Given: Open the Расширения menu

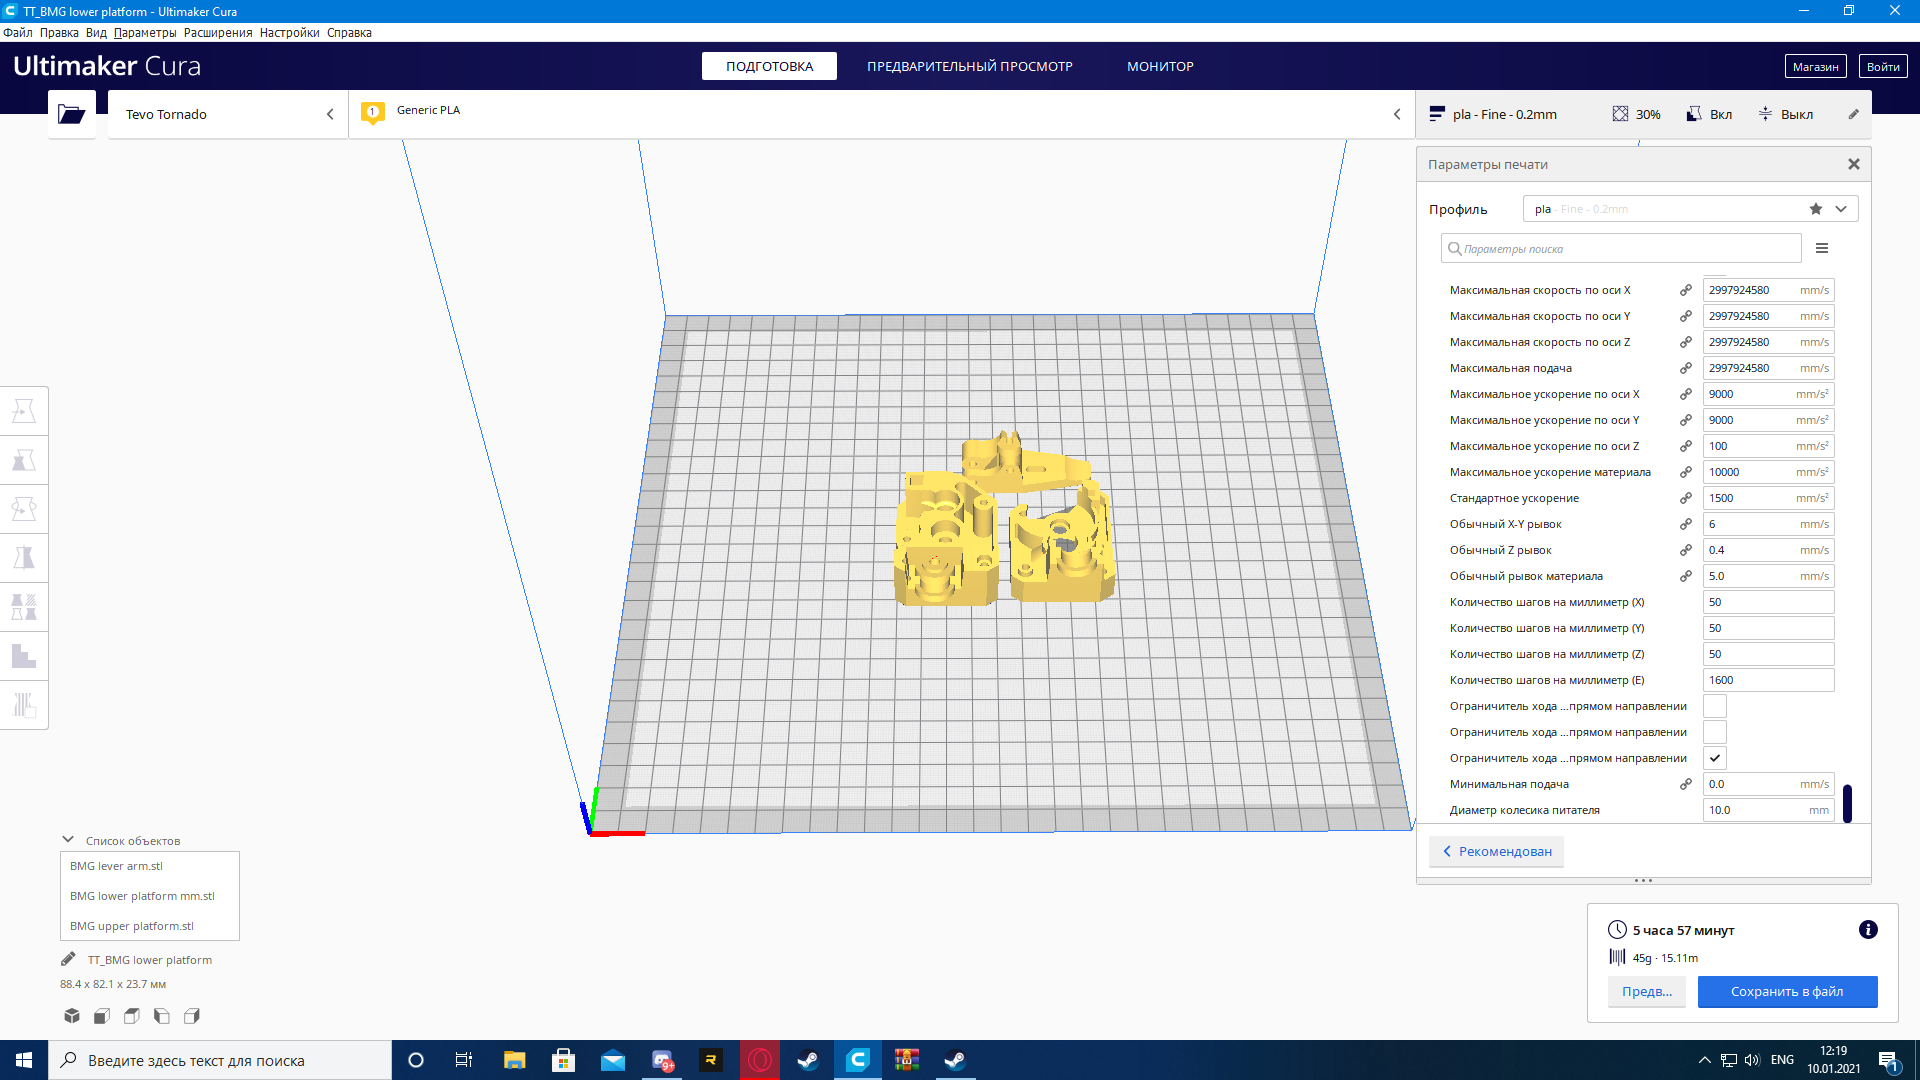Looking at the screenshot, I should tap(218, 33).
